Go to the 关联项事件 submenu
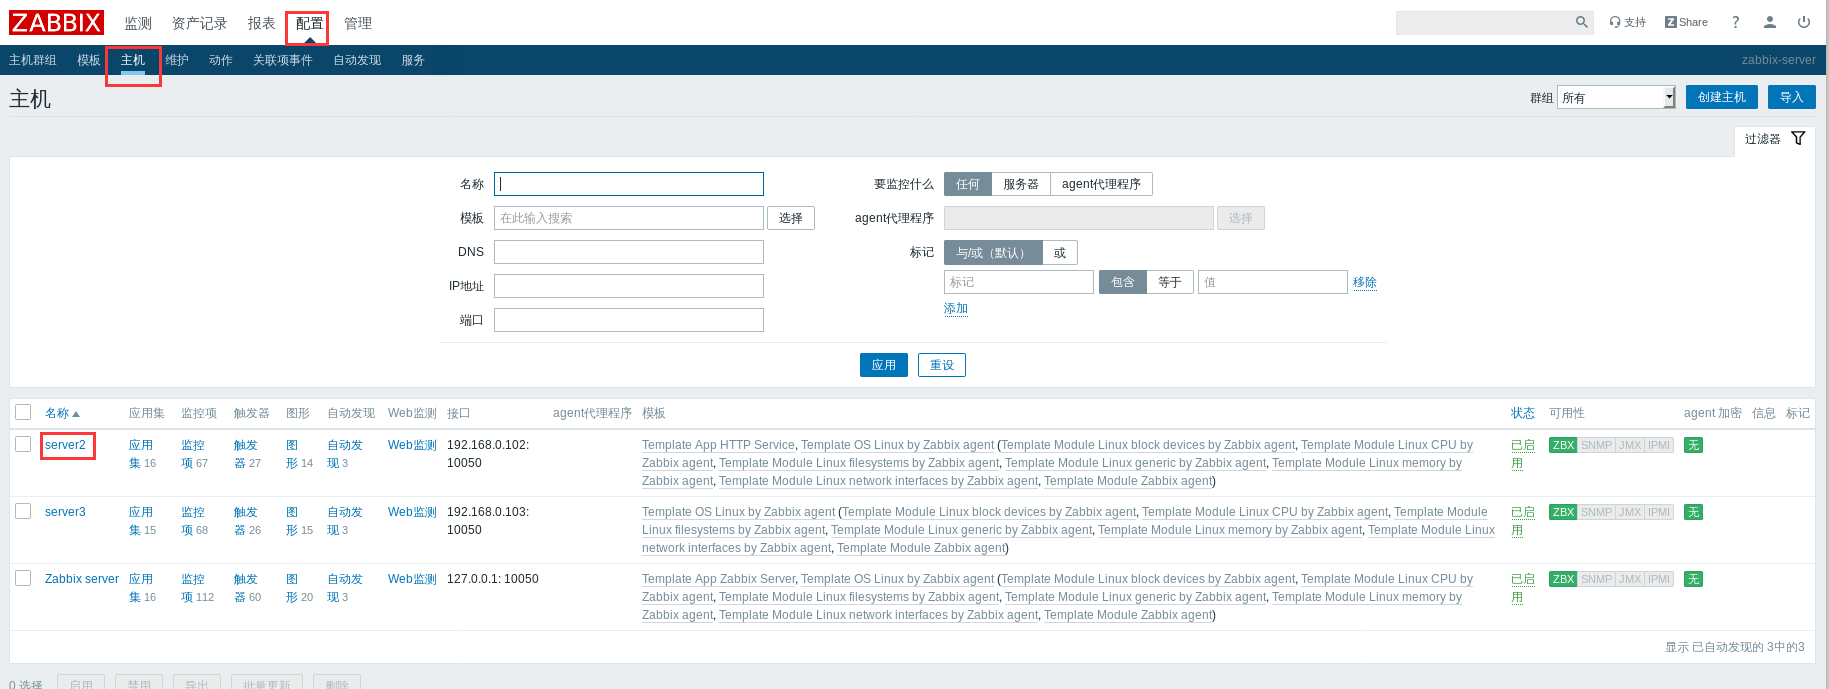1829x689 pixels. 283,60
